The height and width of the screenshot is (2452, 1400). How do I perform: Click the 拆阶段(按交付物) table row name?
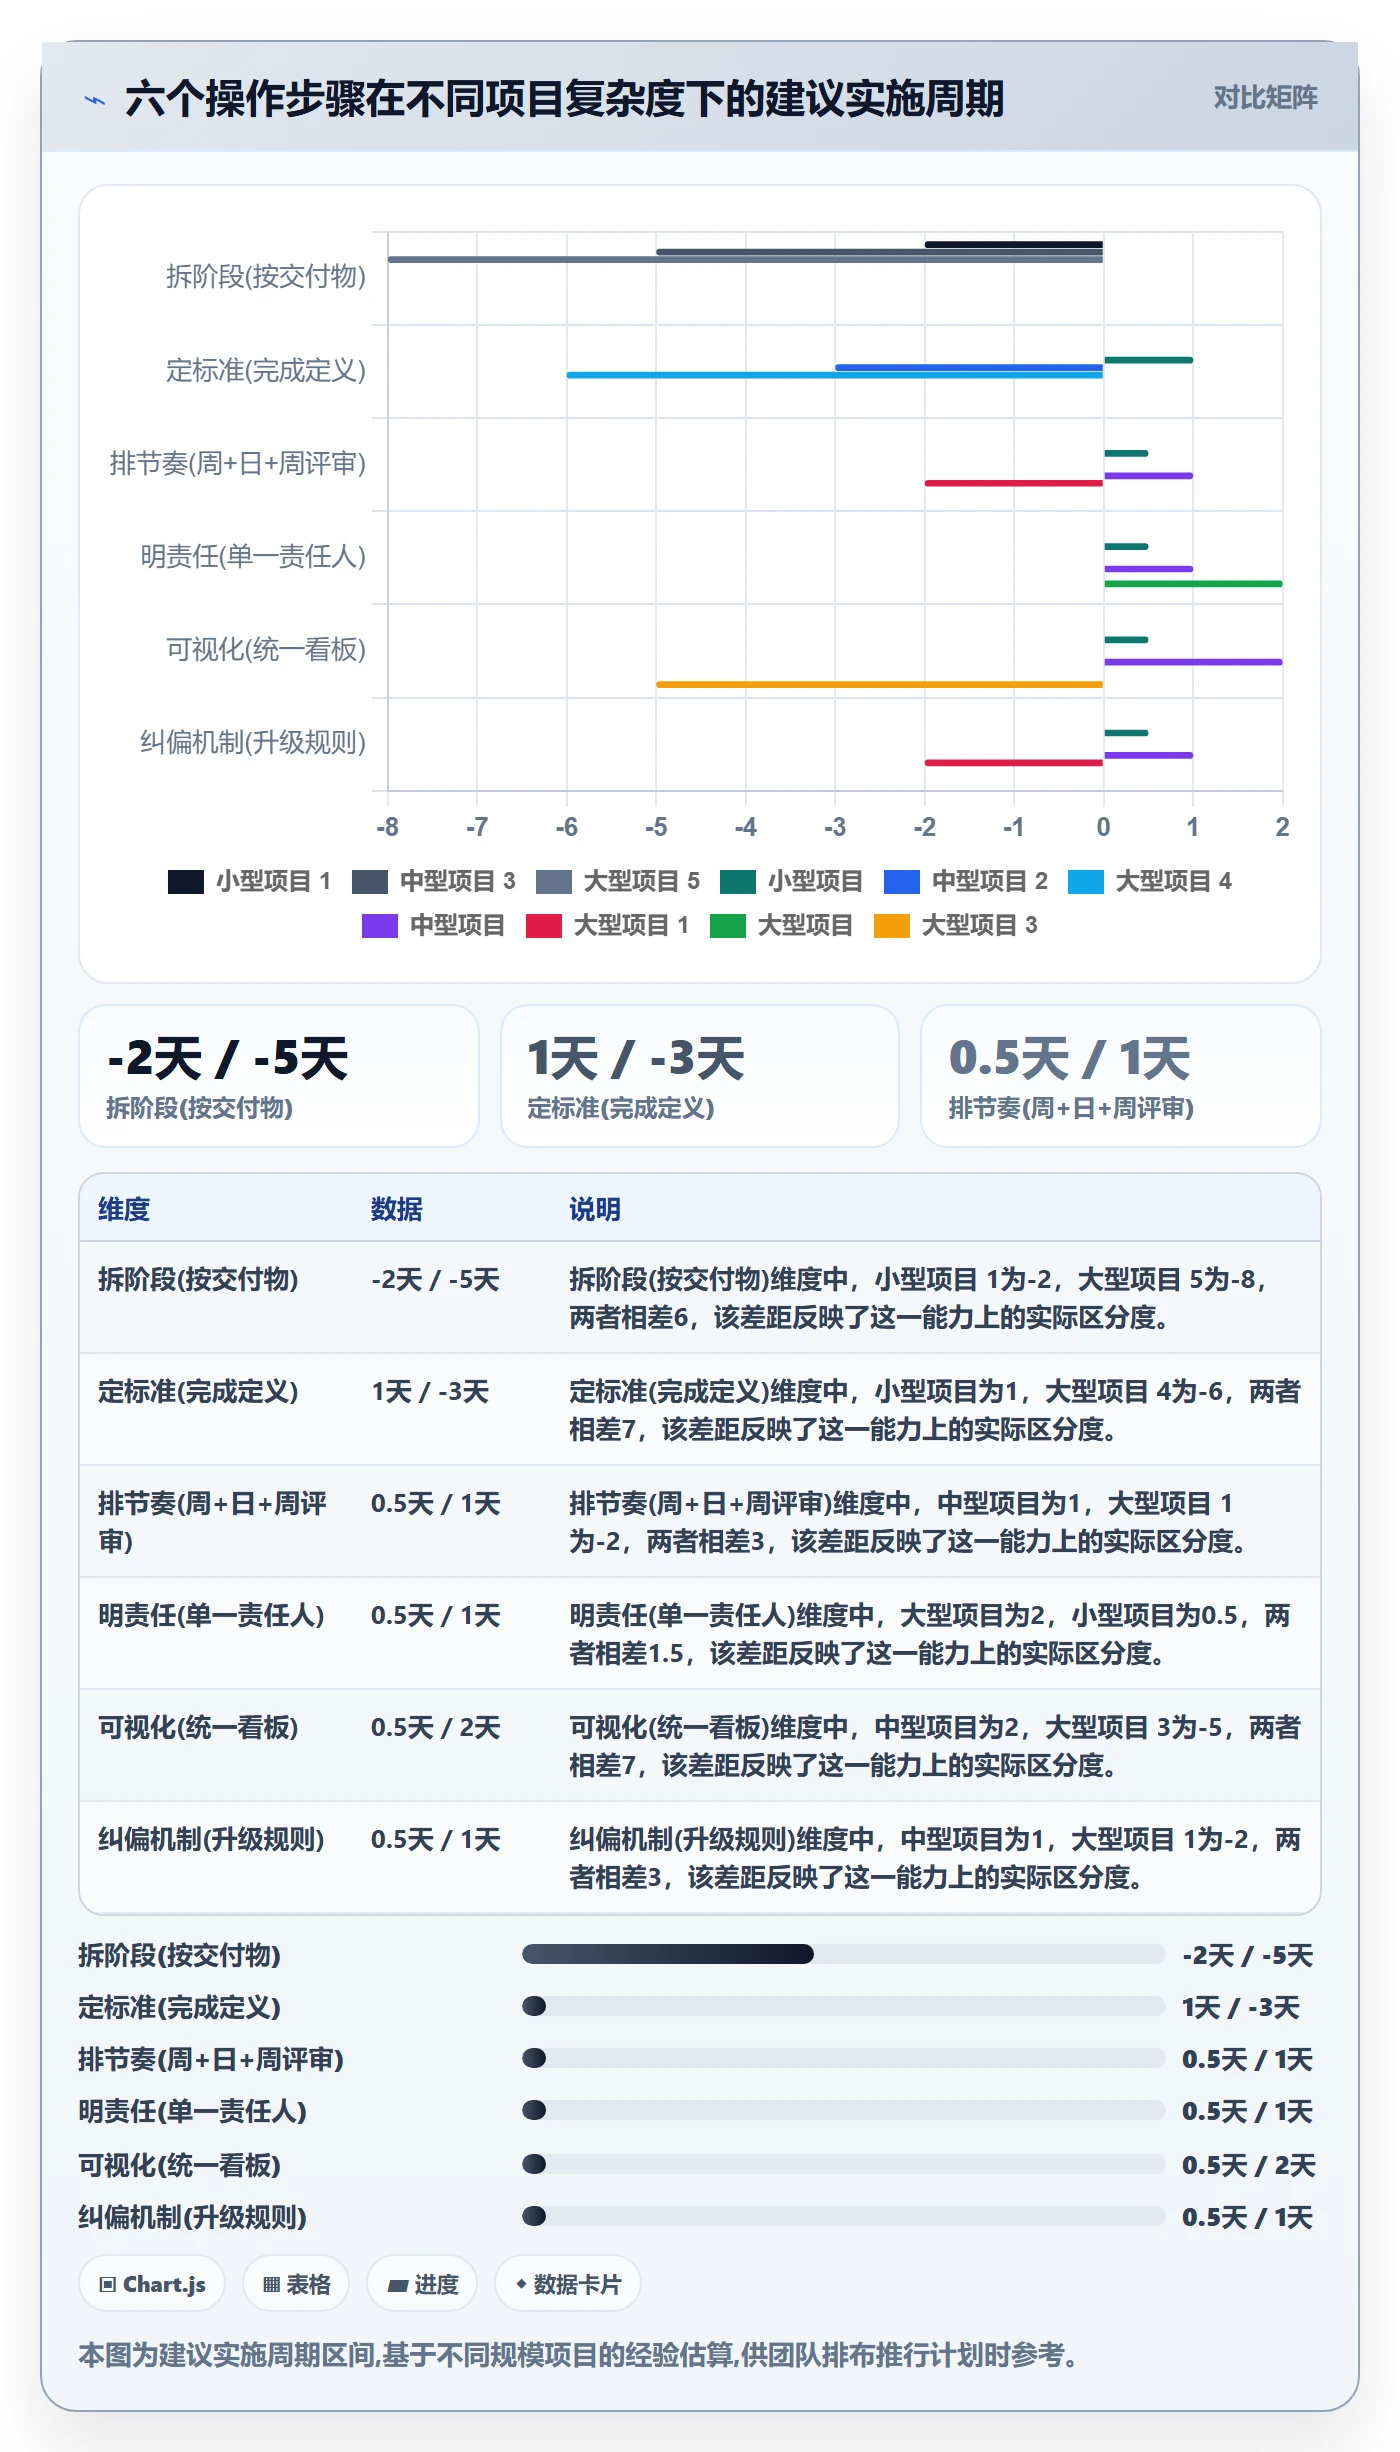[198, 1279]
